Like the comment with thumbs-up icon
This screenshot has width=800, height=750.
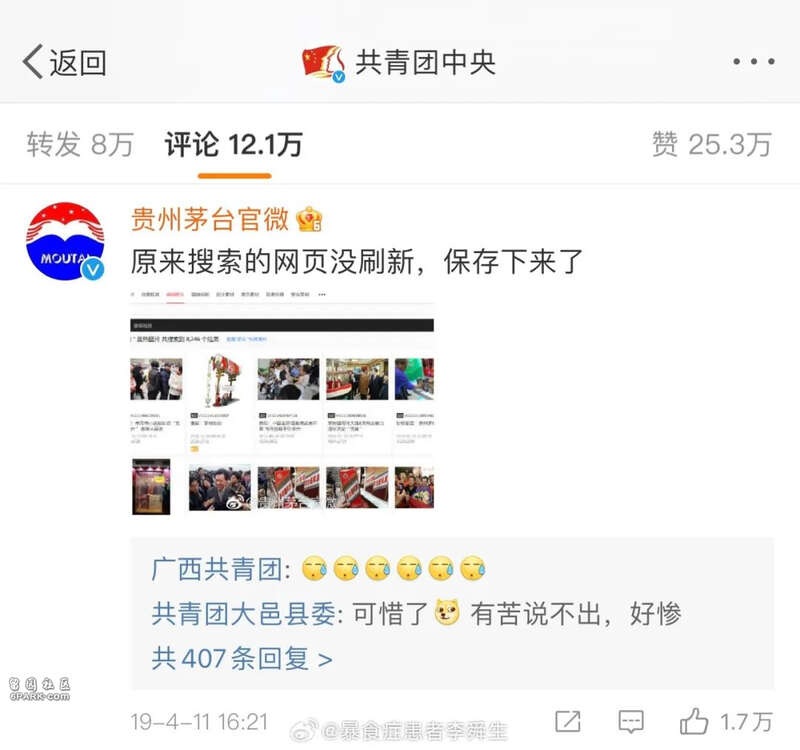coord(694,721)
